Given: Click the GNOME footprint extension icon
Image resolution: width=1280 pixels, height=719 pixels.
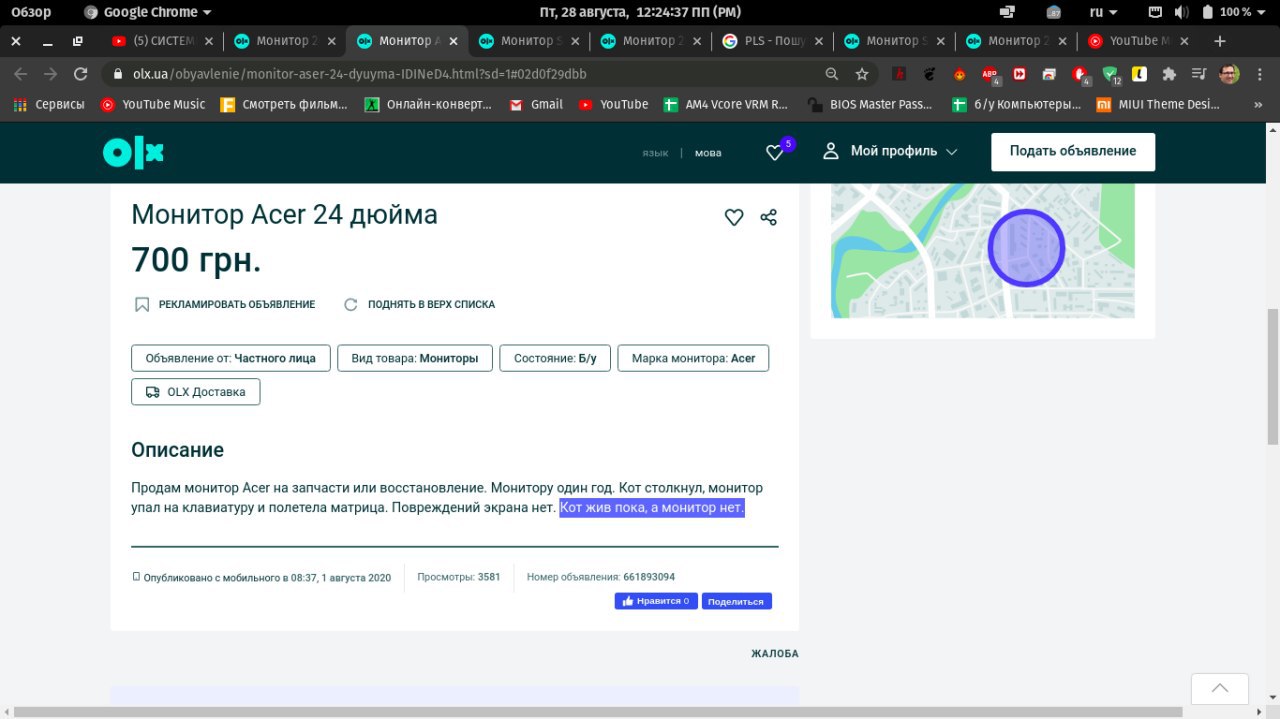Looking at the screenshot, I should point(929,74).
